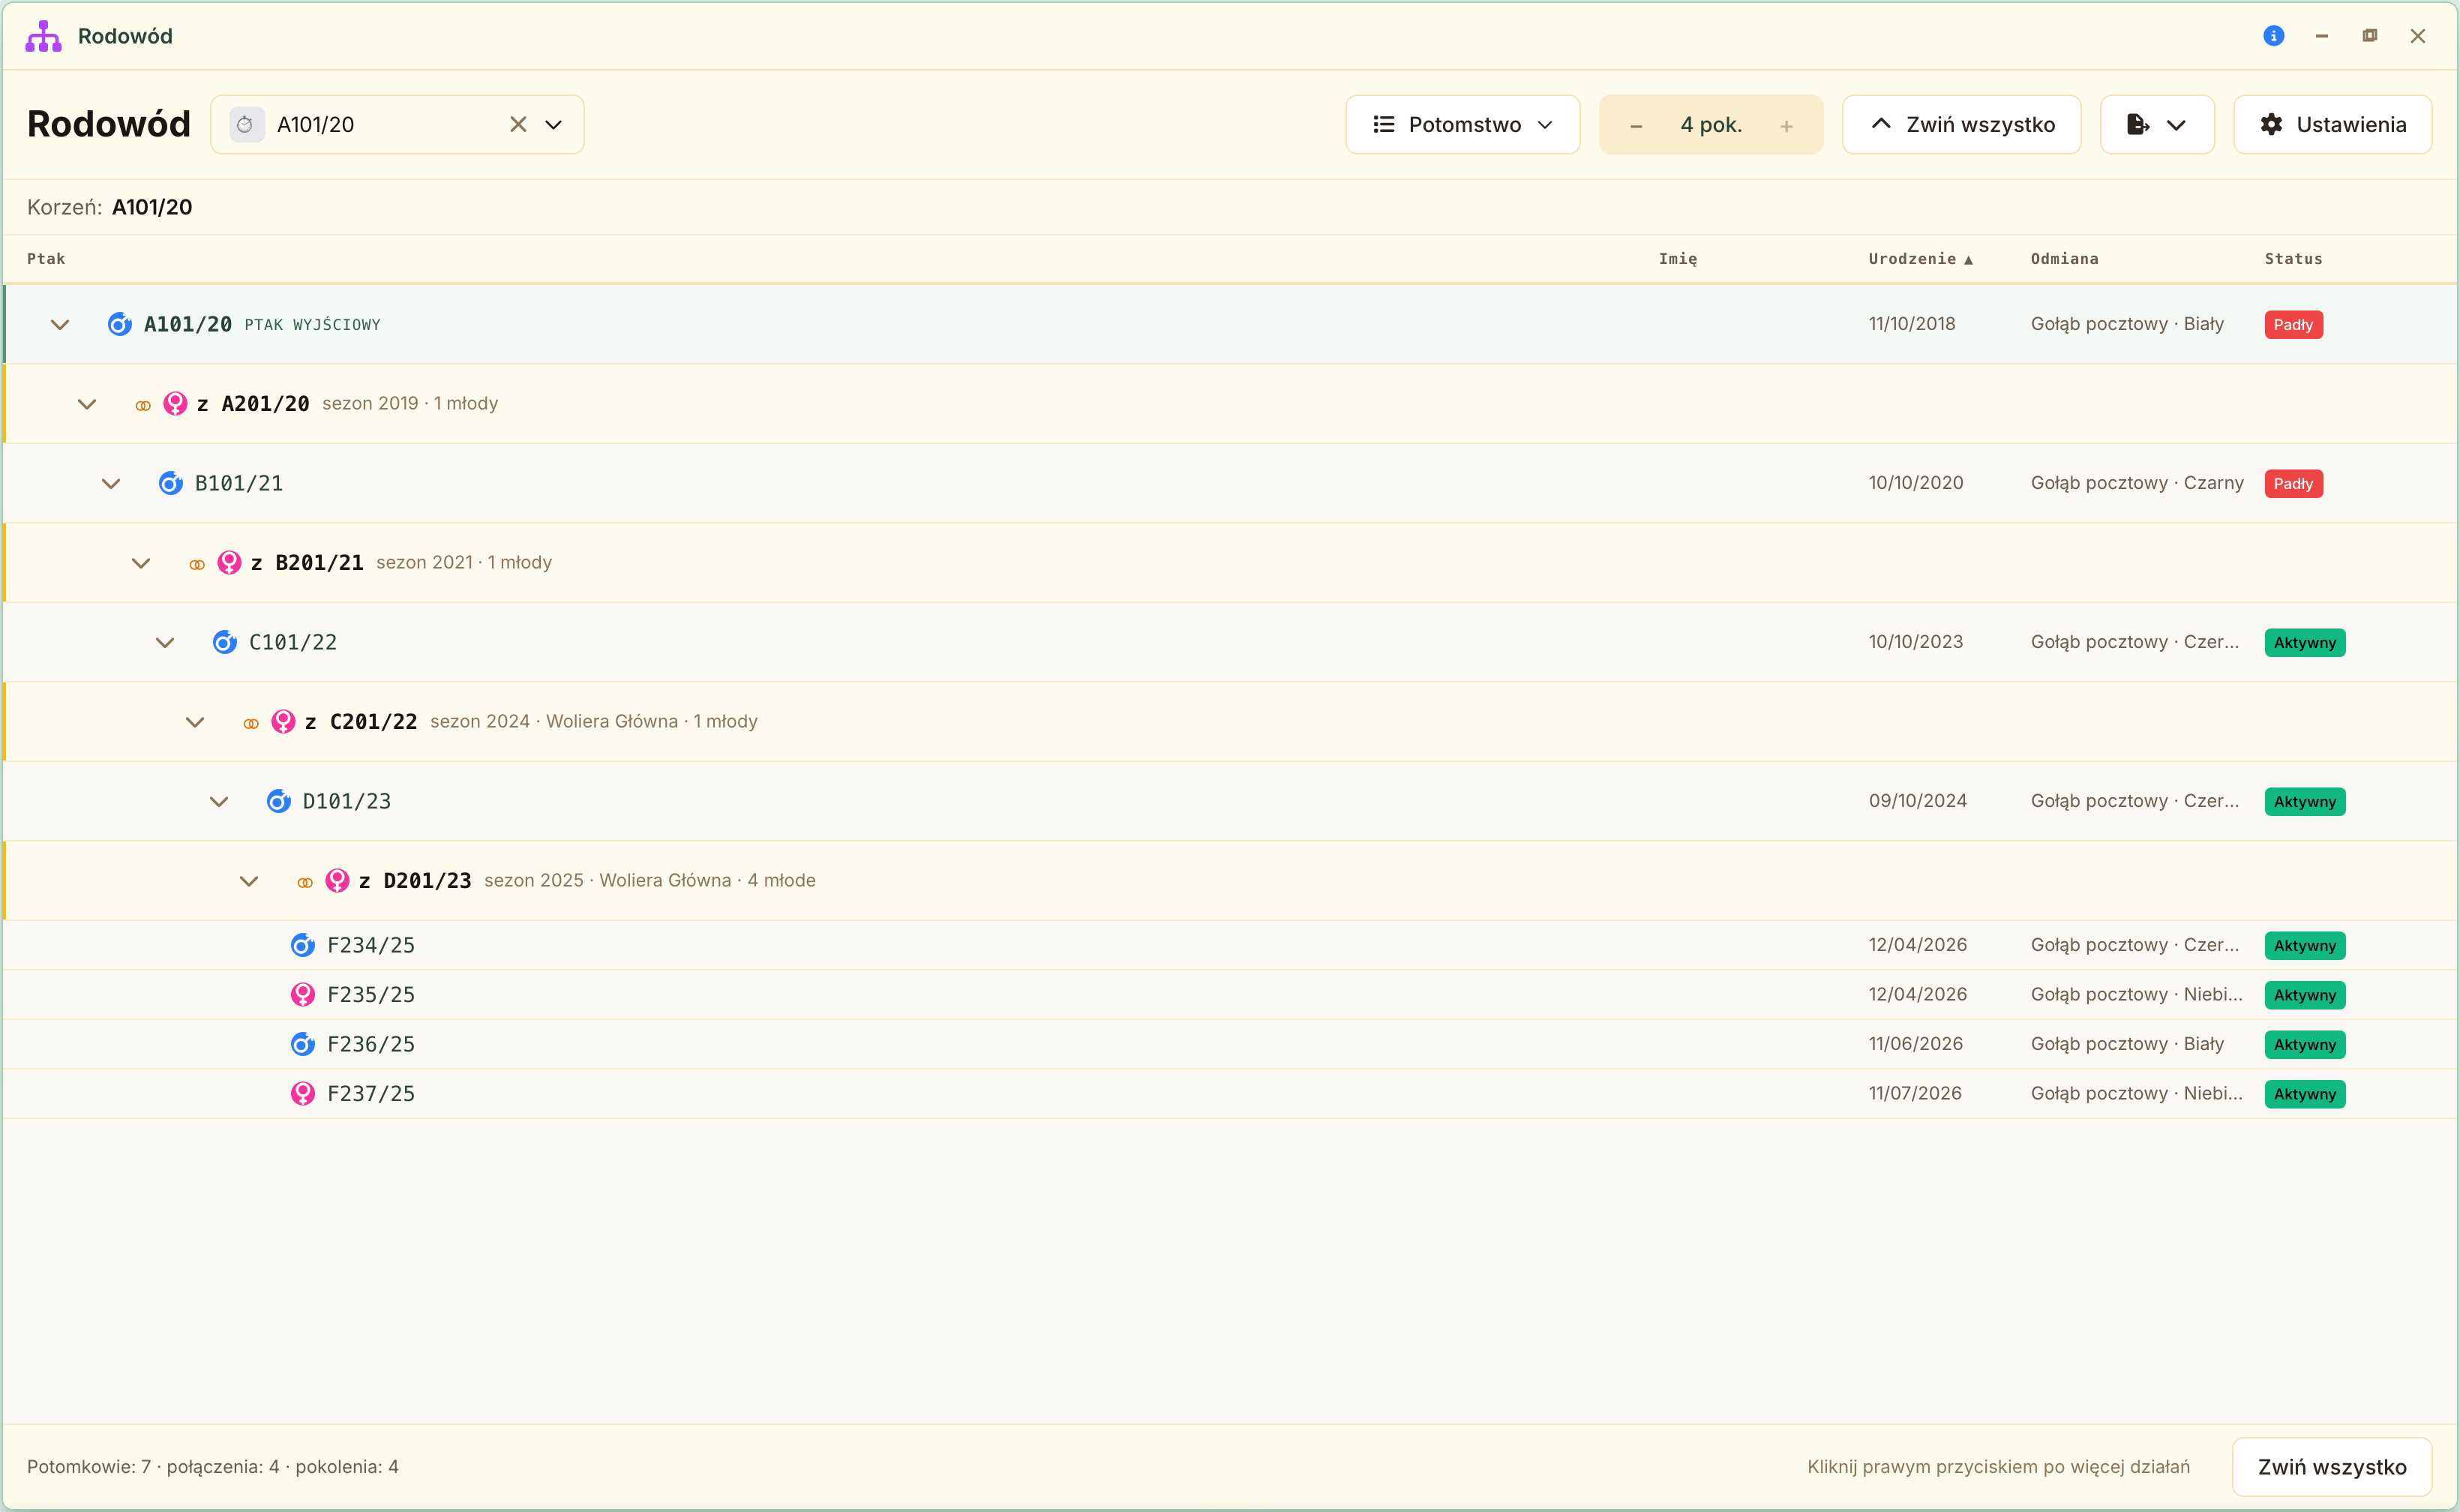The height and width of the screenshot is (1512, 2460).
Task: Collapse the C101/22 row
Action: (x=165, y=642)
